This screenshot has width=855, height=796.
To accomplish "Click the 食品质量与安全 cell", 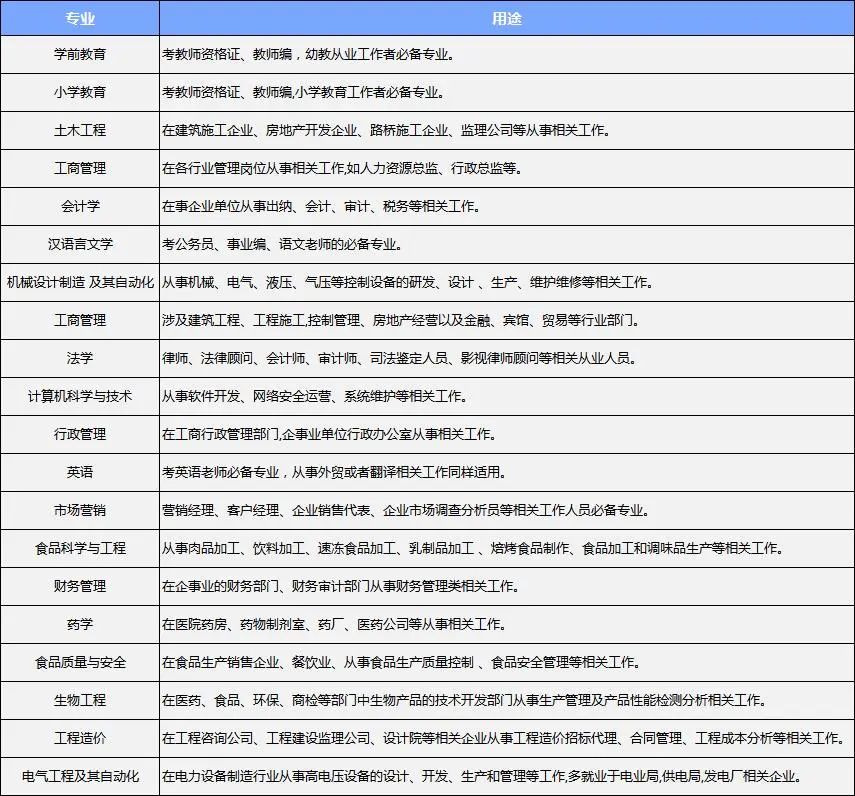I will tap(80, 662).
